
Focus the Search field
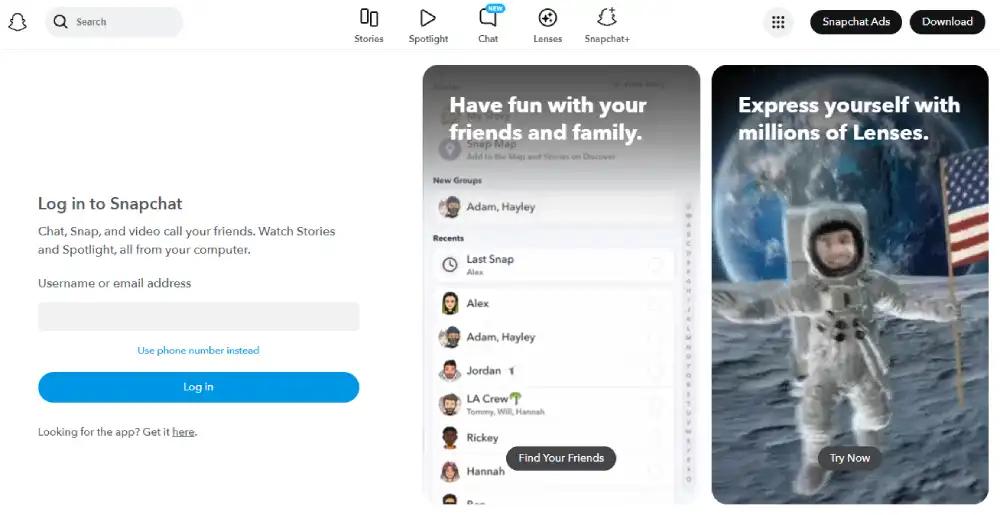coord(114,22)
